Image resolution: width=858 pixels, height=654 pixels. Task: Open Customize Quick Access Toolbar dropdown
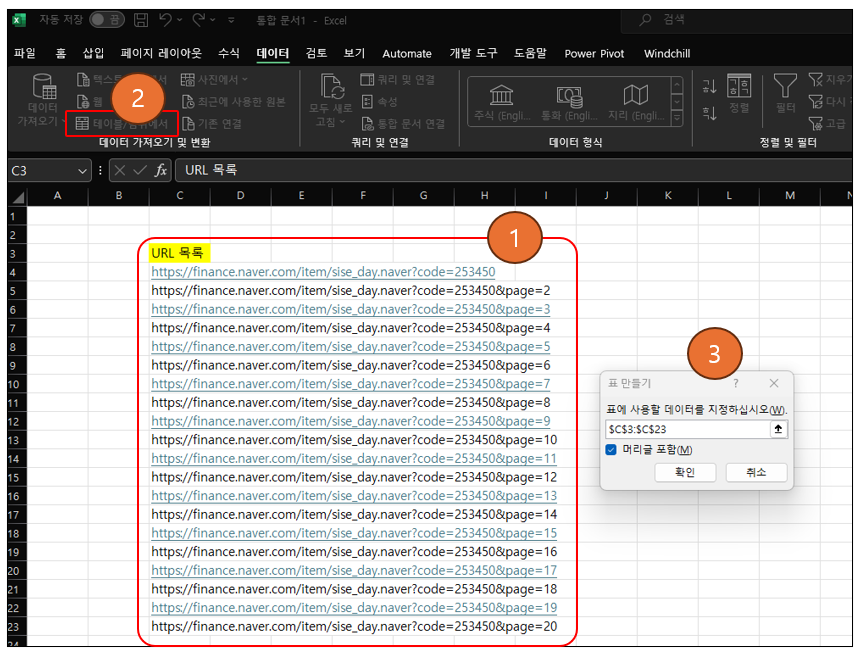(231, 20)
